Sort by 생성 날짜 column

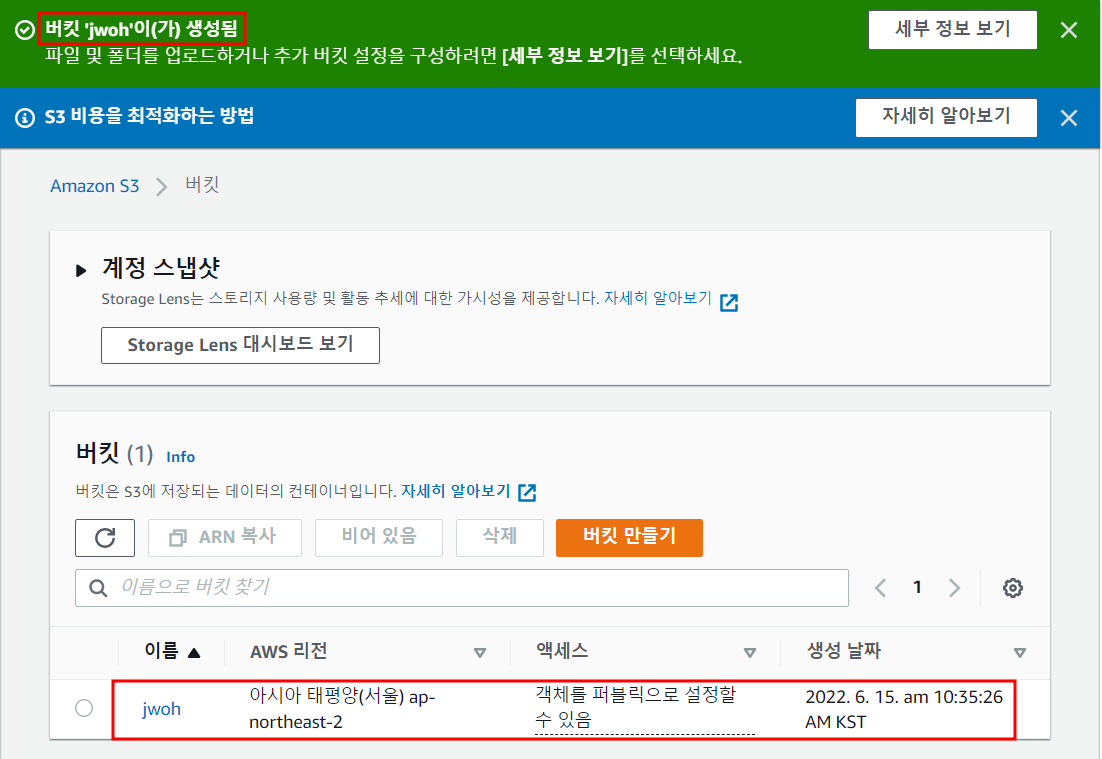pos(916,652)
